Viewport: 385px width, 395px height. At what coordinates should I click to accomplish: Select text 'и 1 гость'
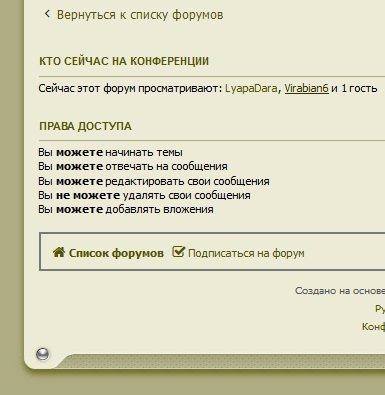pyautogui.click(x=354, y=89)
